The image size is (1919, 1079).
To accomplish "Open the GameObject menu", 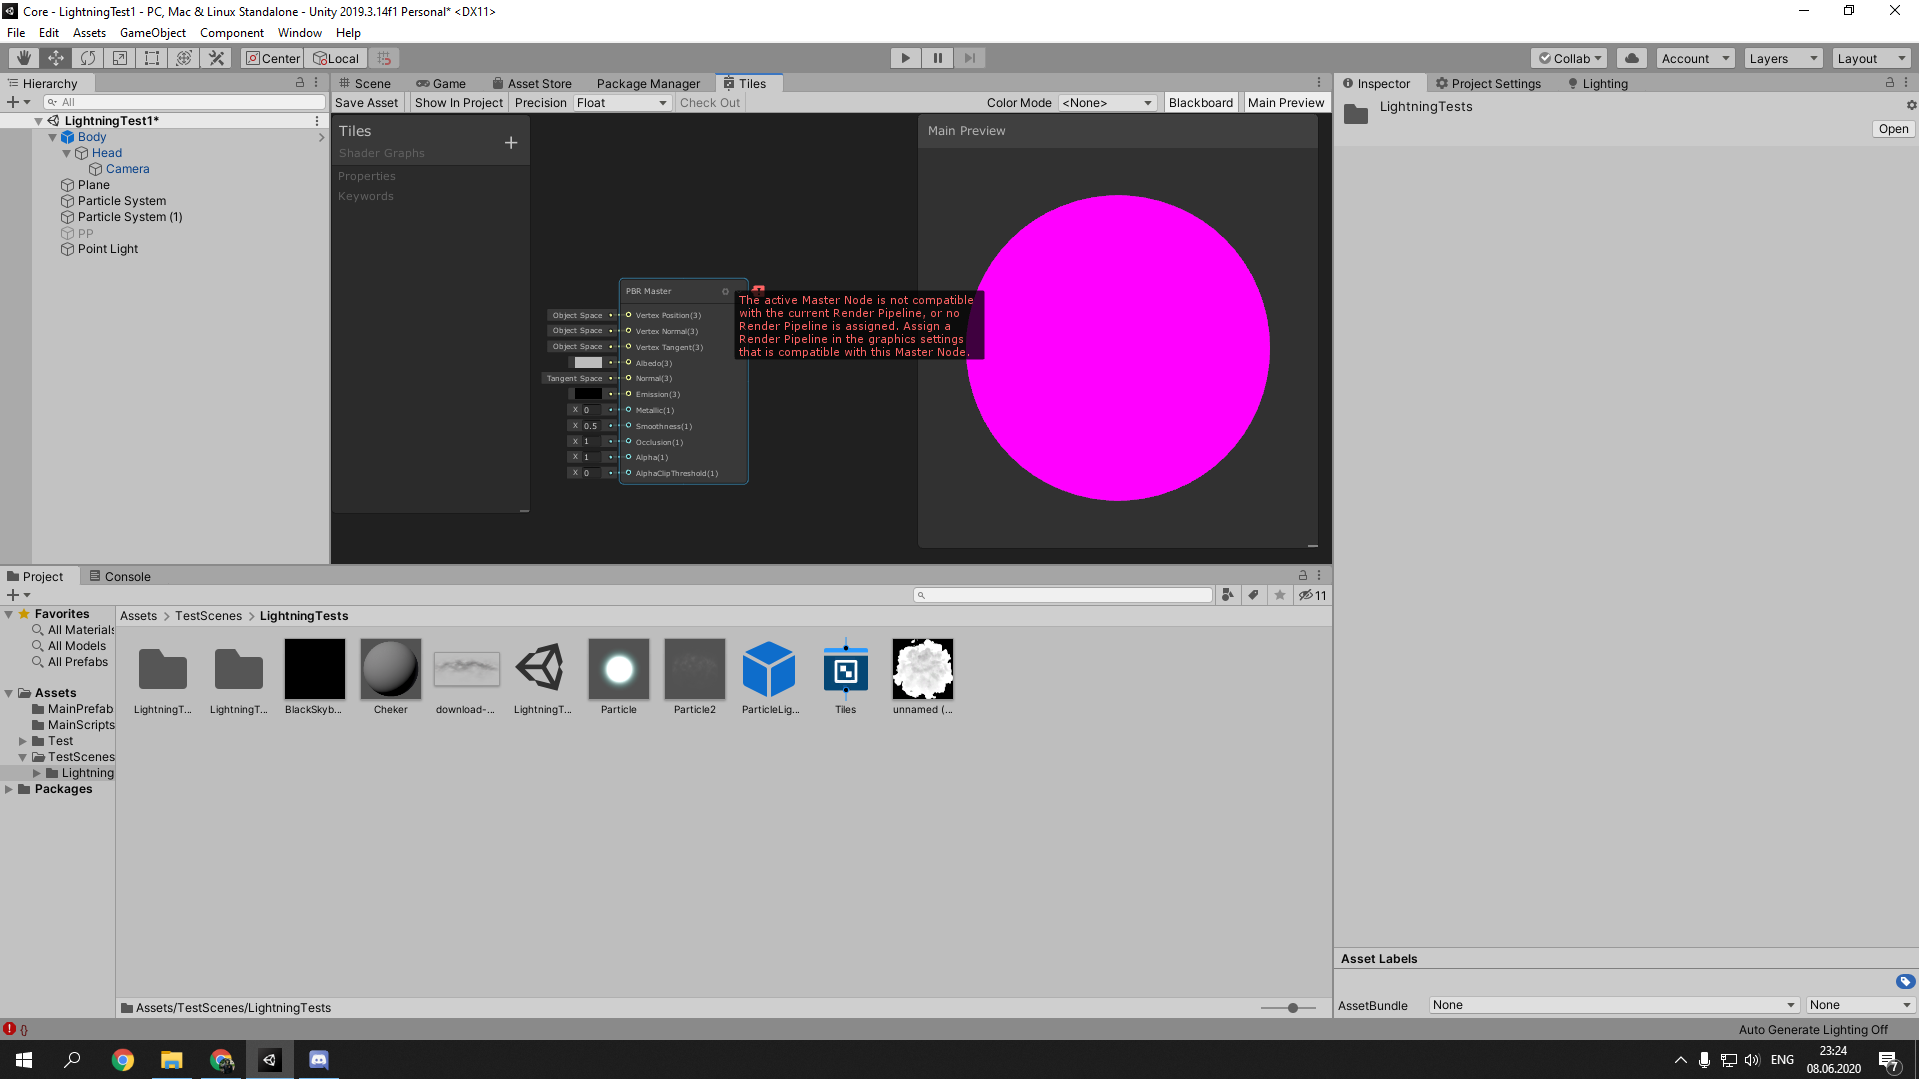I will pos(152,33).
